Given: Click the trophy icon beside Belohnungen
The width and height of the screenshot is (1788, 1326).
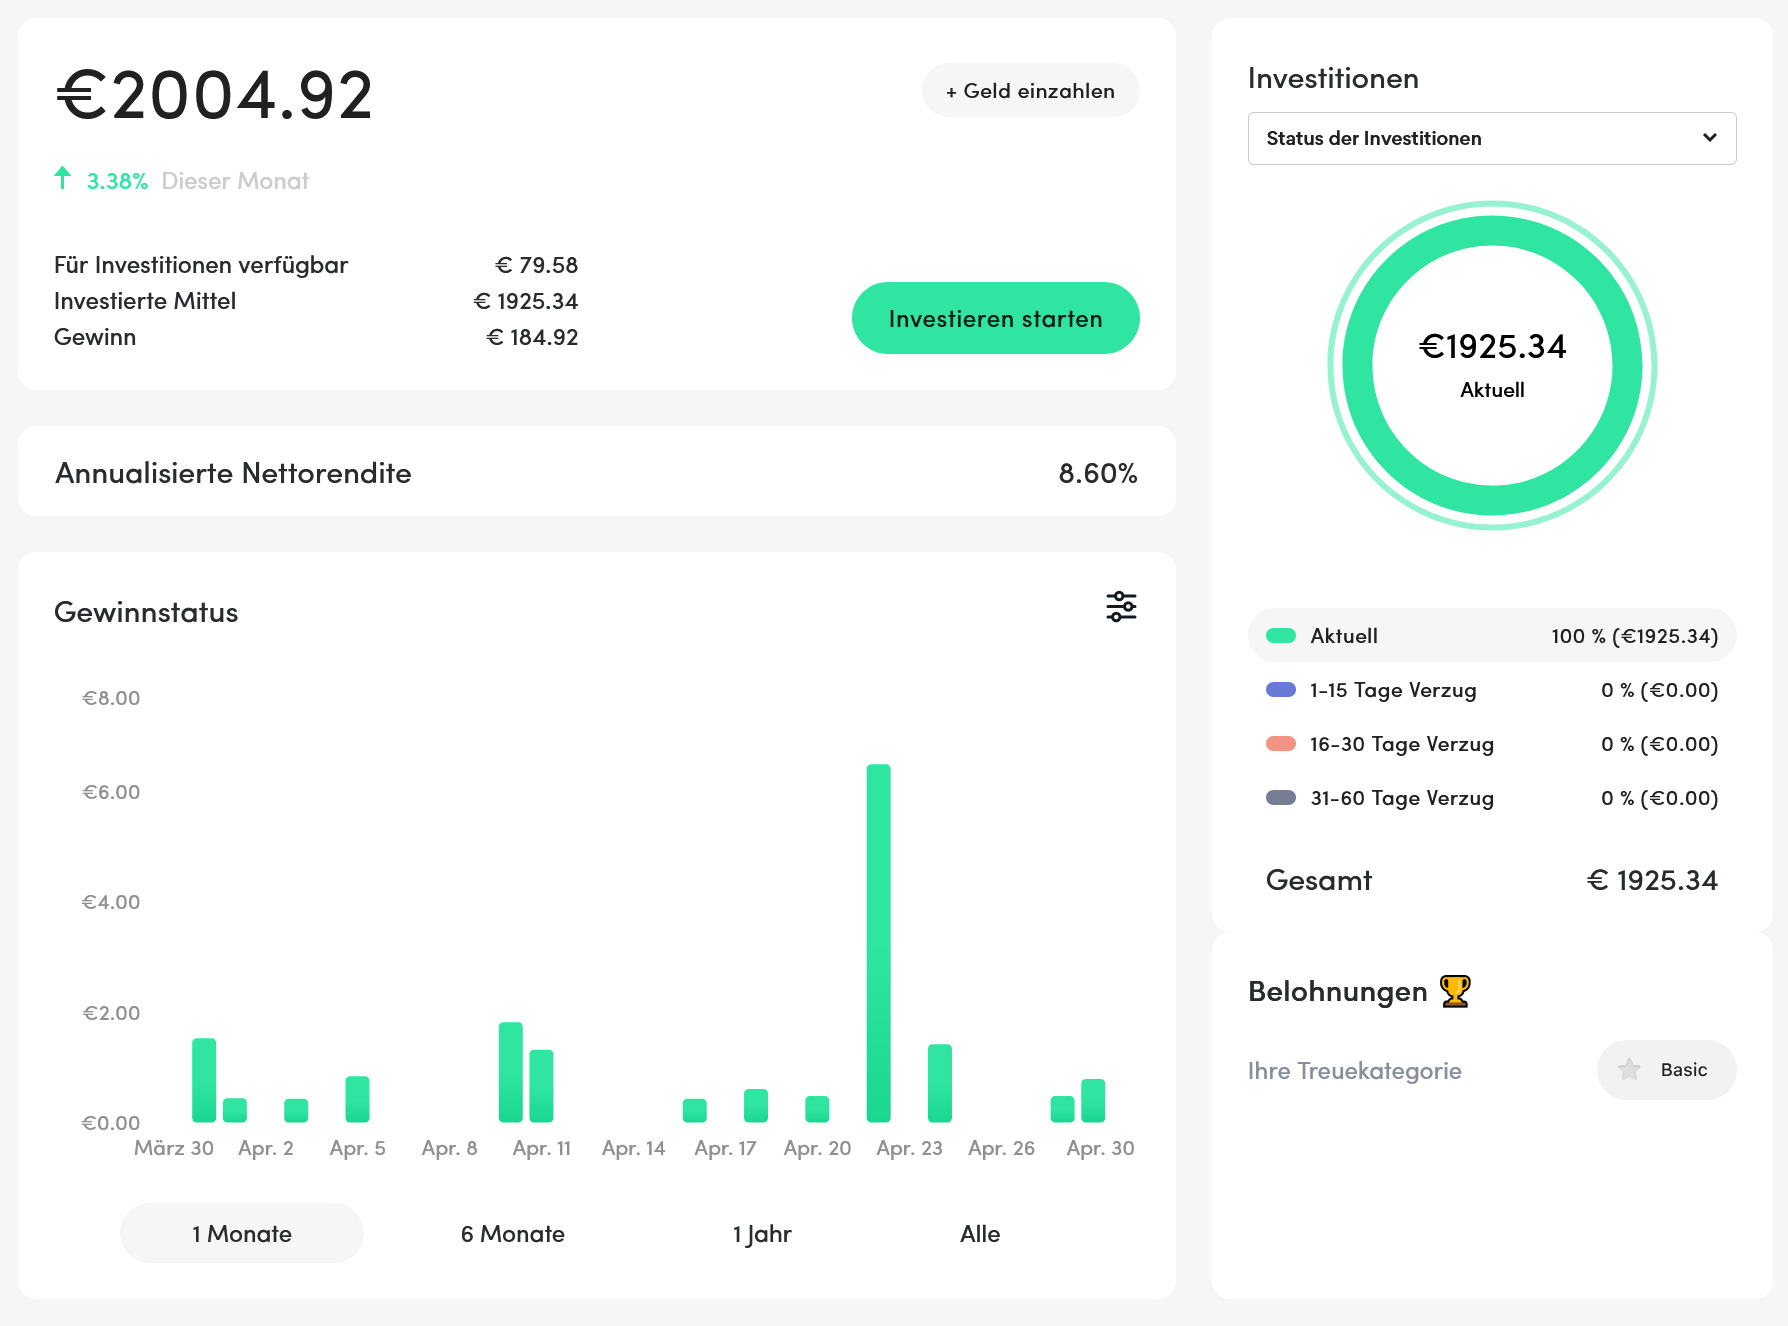Looking at the screenshot, I should (1455, 991).
